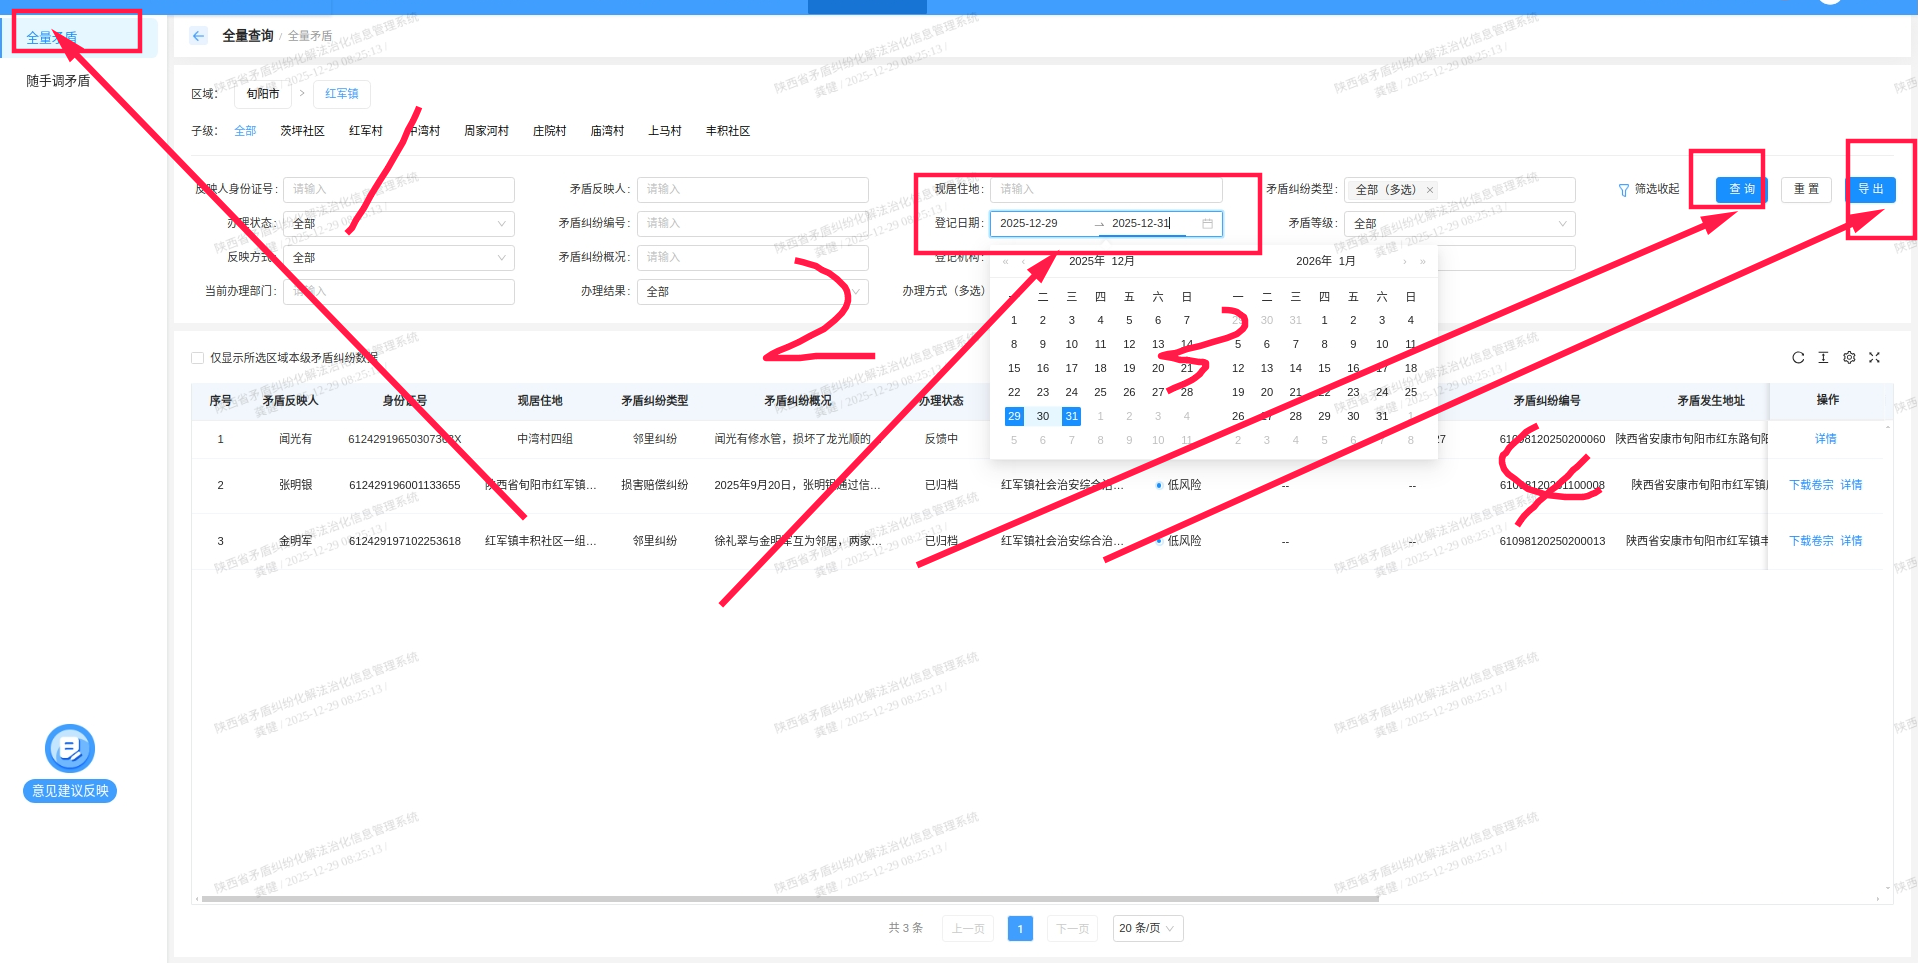Click the 矛盾反映人 input field

(x=752, y=190)
